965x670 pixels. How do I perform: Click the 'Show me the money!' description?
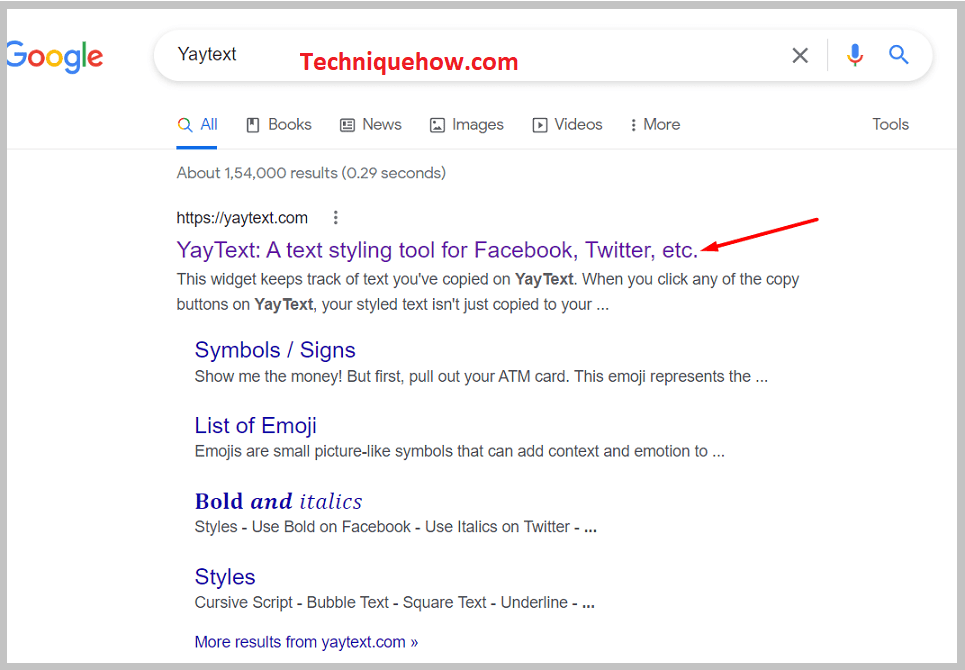click(x=481, y=377)
